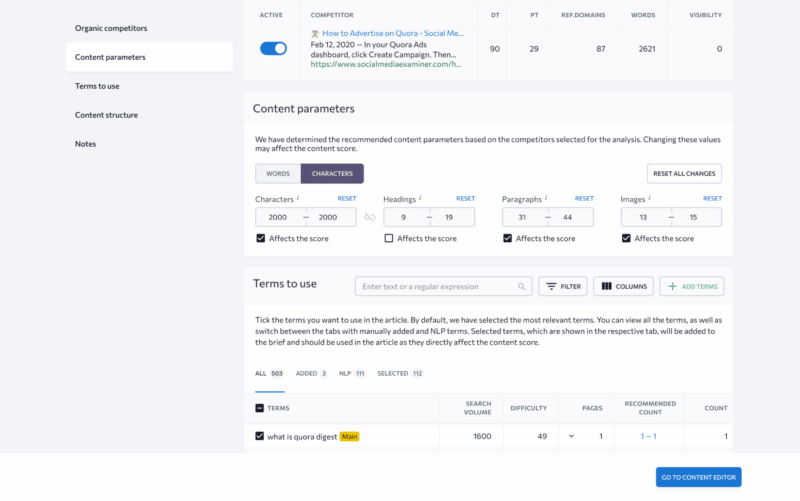
Task: Click the terms search input field
Action: [437, 287]
